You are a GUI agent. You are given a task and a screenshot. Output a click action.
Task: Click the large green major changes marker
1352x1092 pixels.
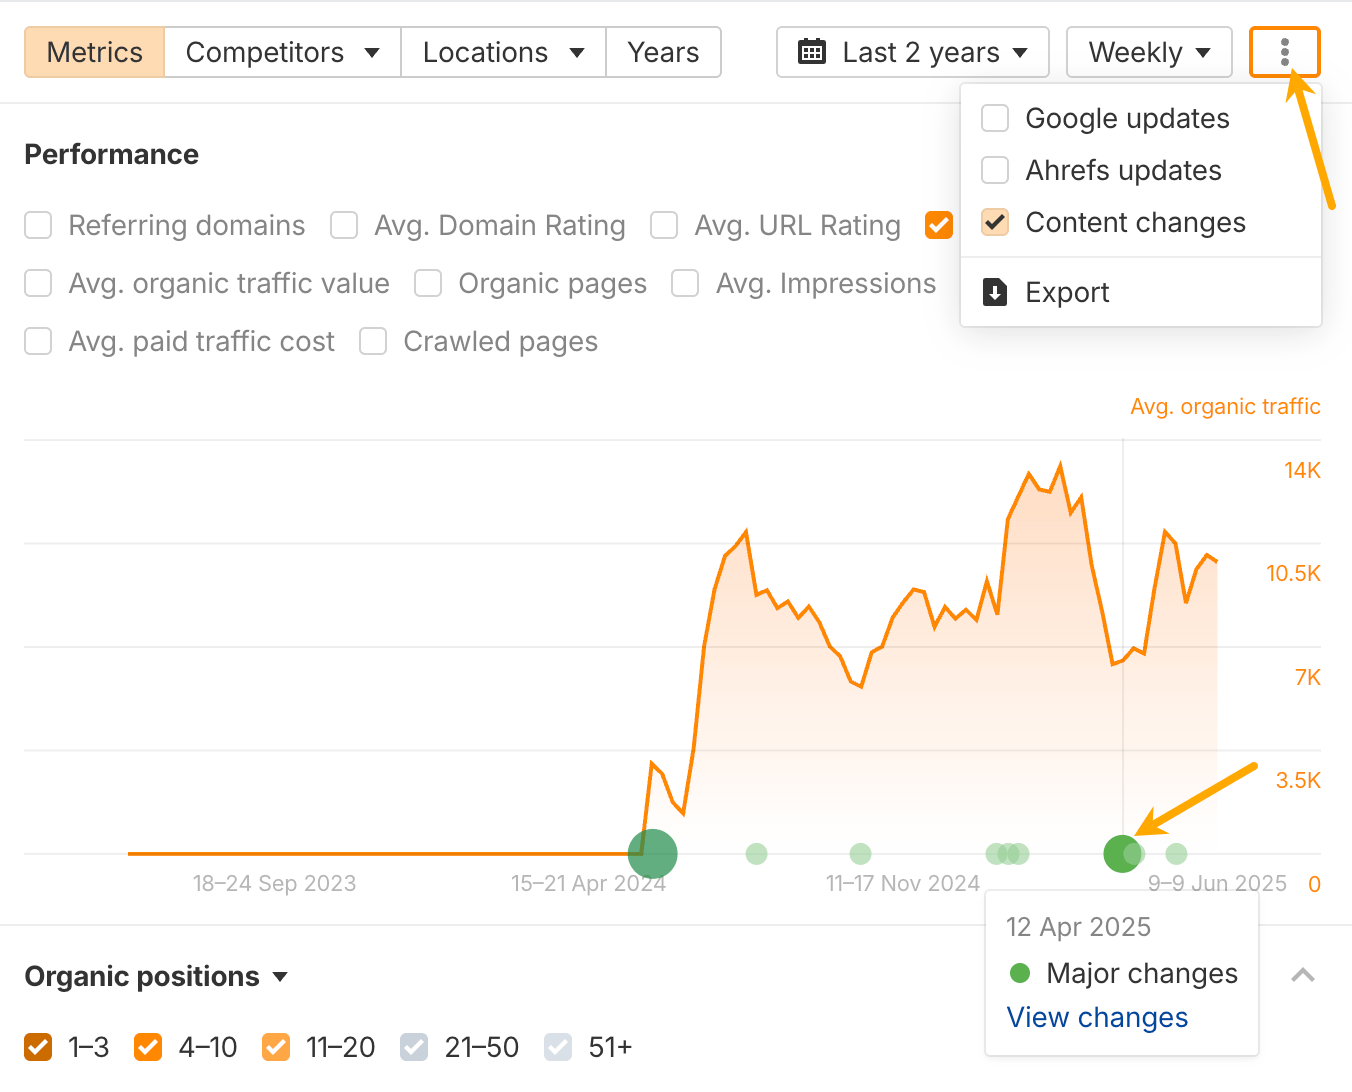click(1121, 854)
